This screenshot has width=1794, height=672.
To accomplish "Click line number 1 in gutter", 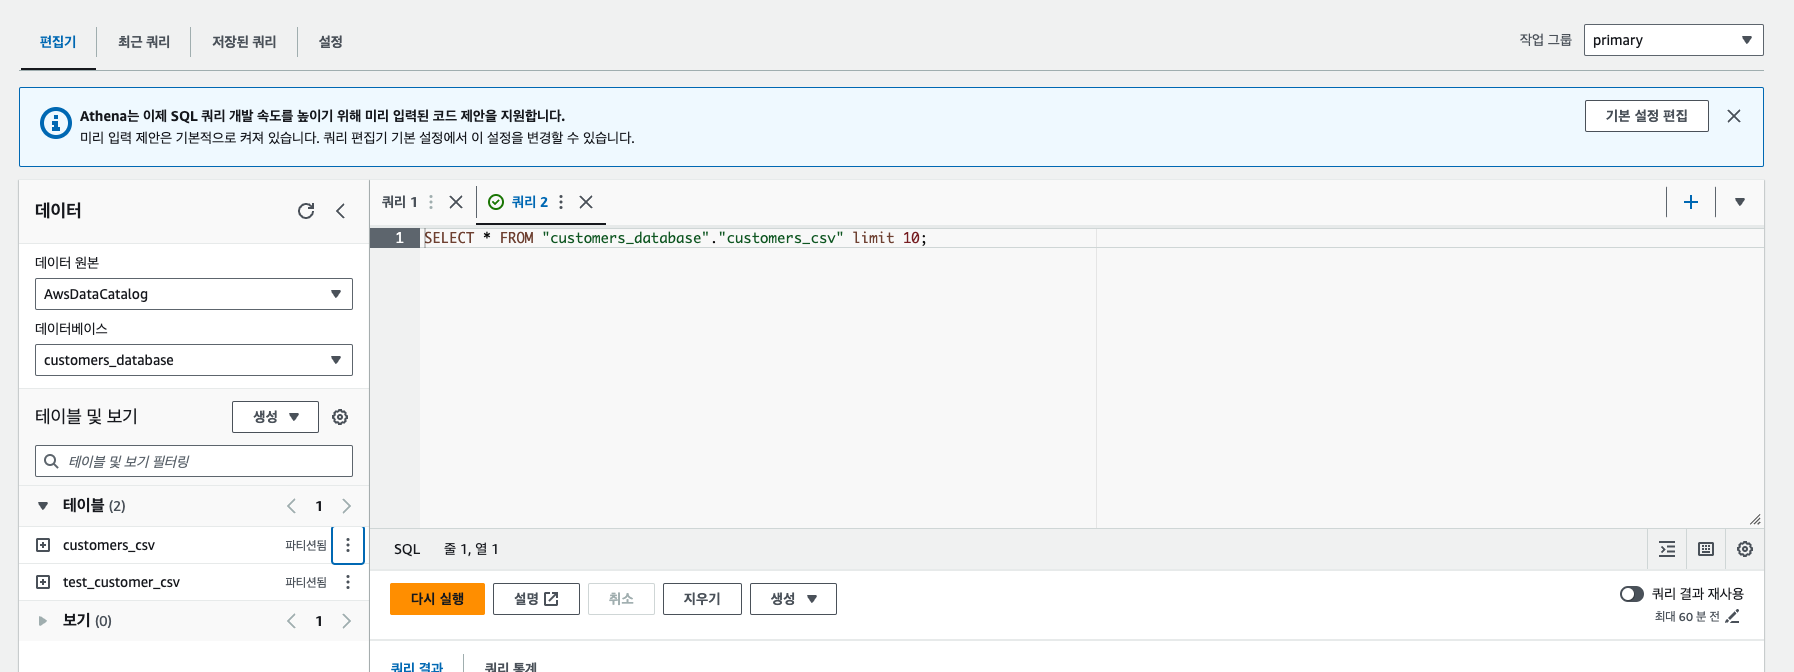I will point(399,238).
